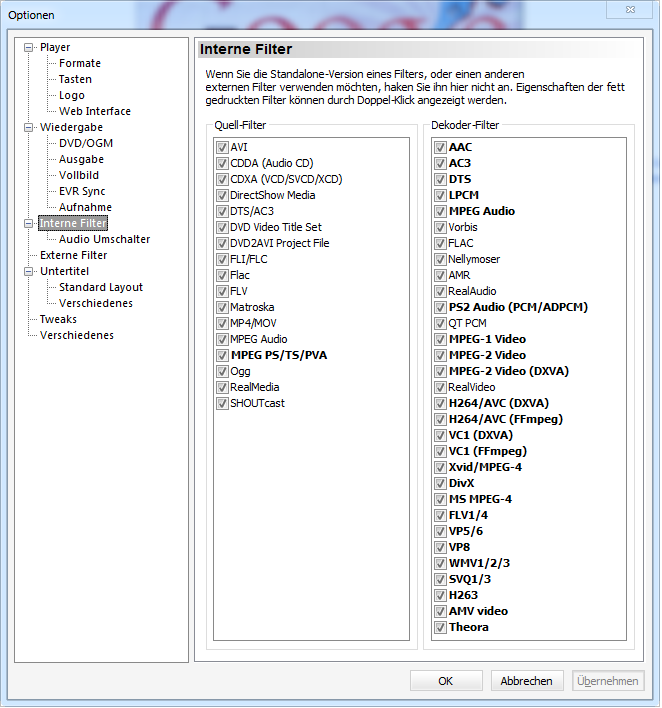Toggle the SHOUTcast source filter
Viewport: 662px width, 708px height.
point(222,403)
